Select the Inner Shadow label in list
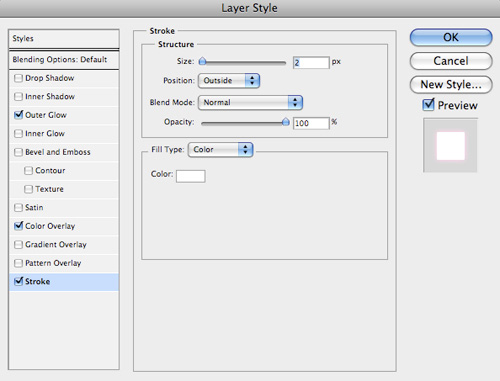Screen dimensions: 500x381 pyautogui.click(x=50, y=97)
